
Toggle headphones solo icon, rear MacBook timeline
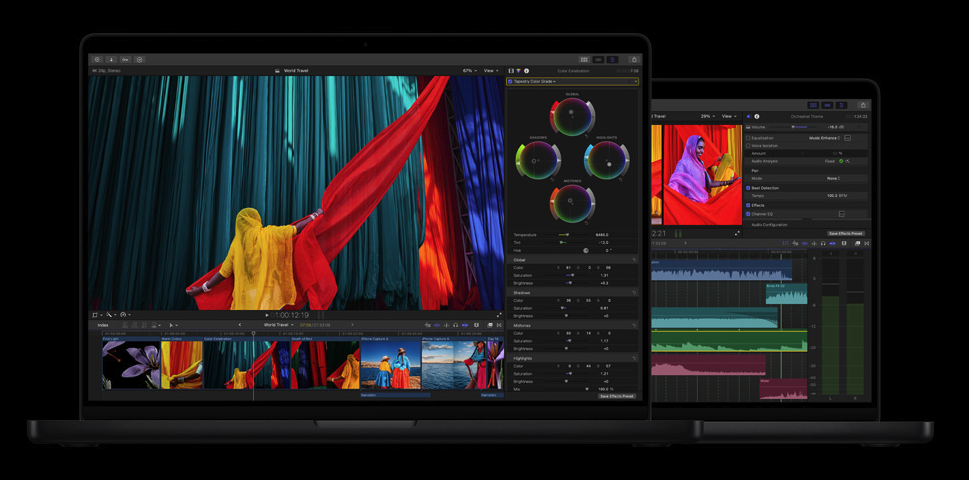[823, 243]
